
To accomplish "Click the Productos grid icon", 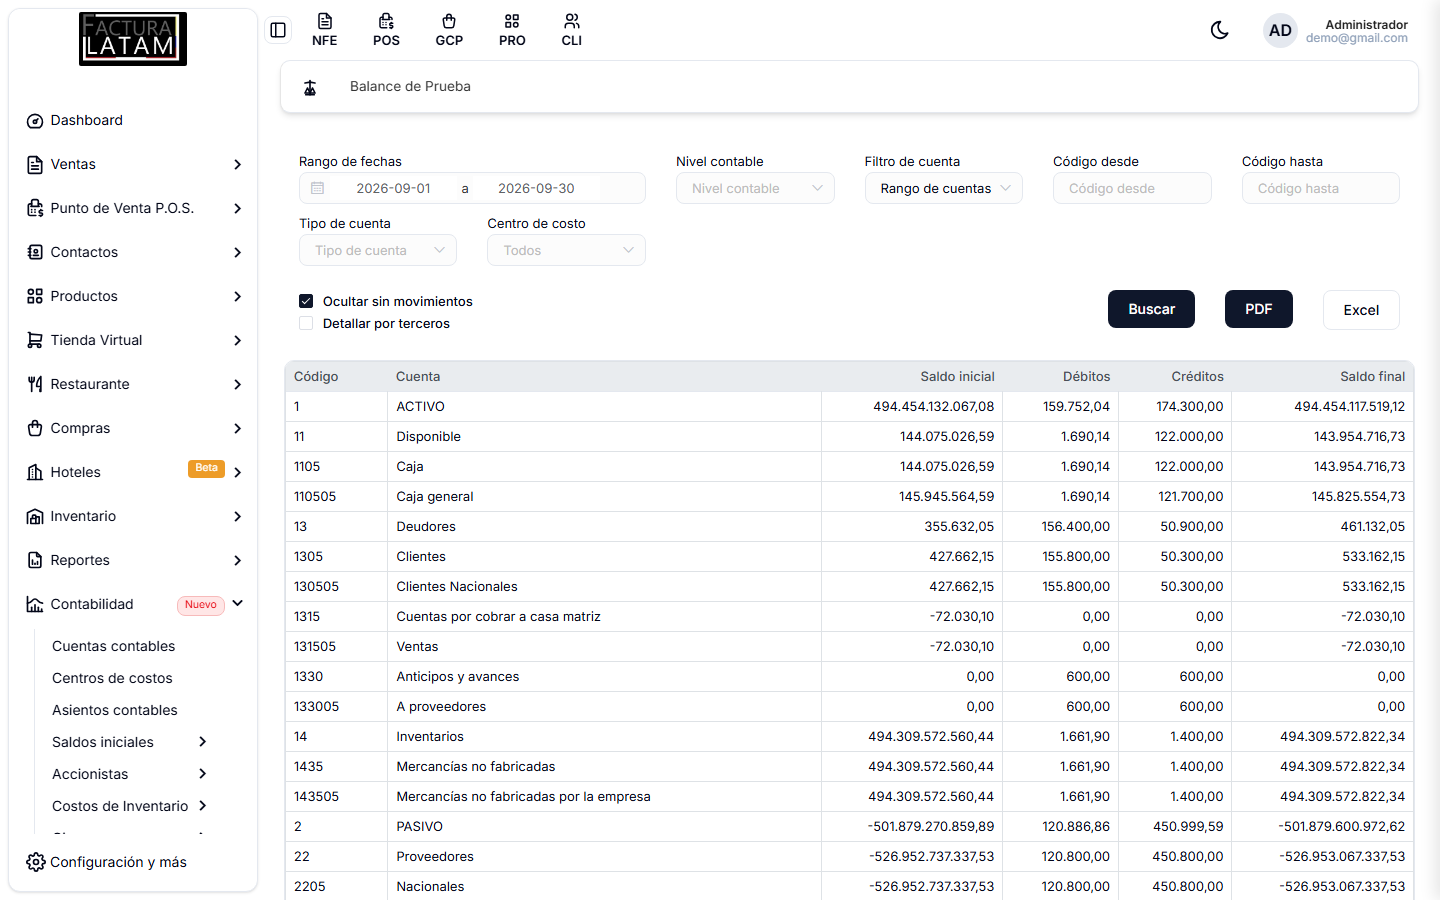I will (35, 297).
